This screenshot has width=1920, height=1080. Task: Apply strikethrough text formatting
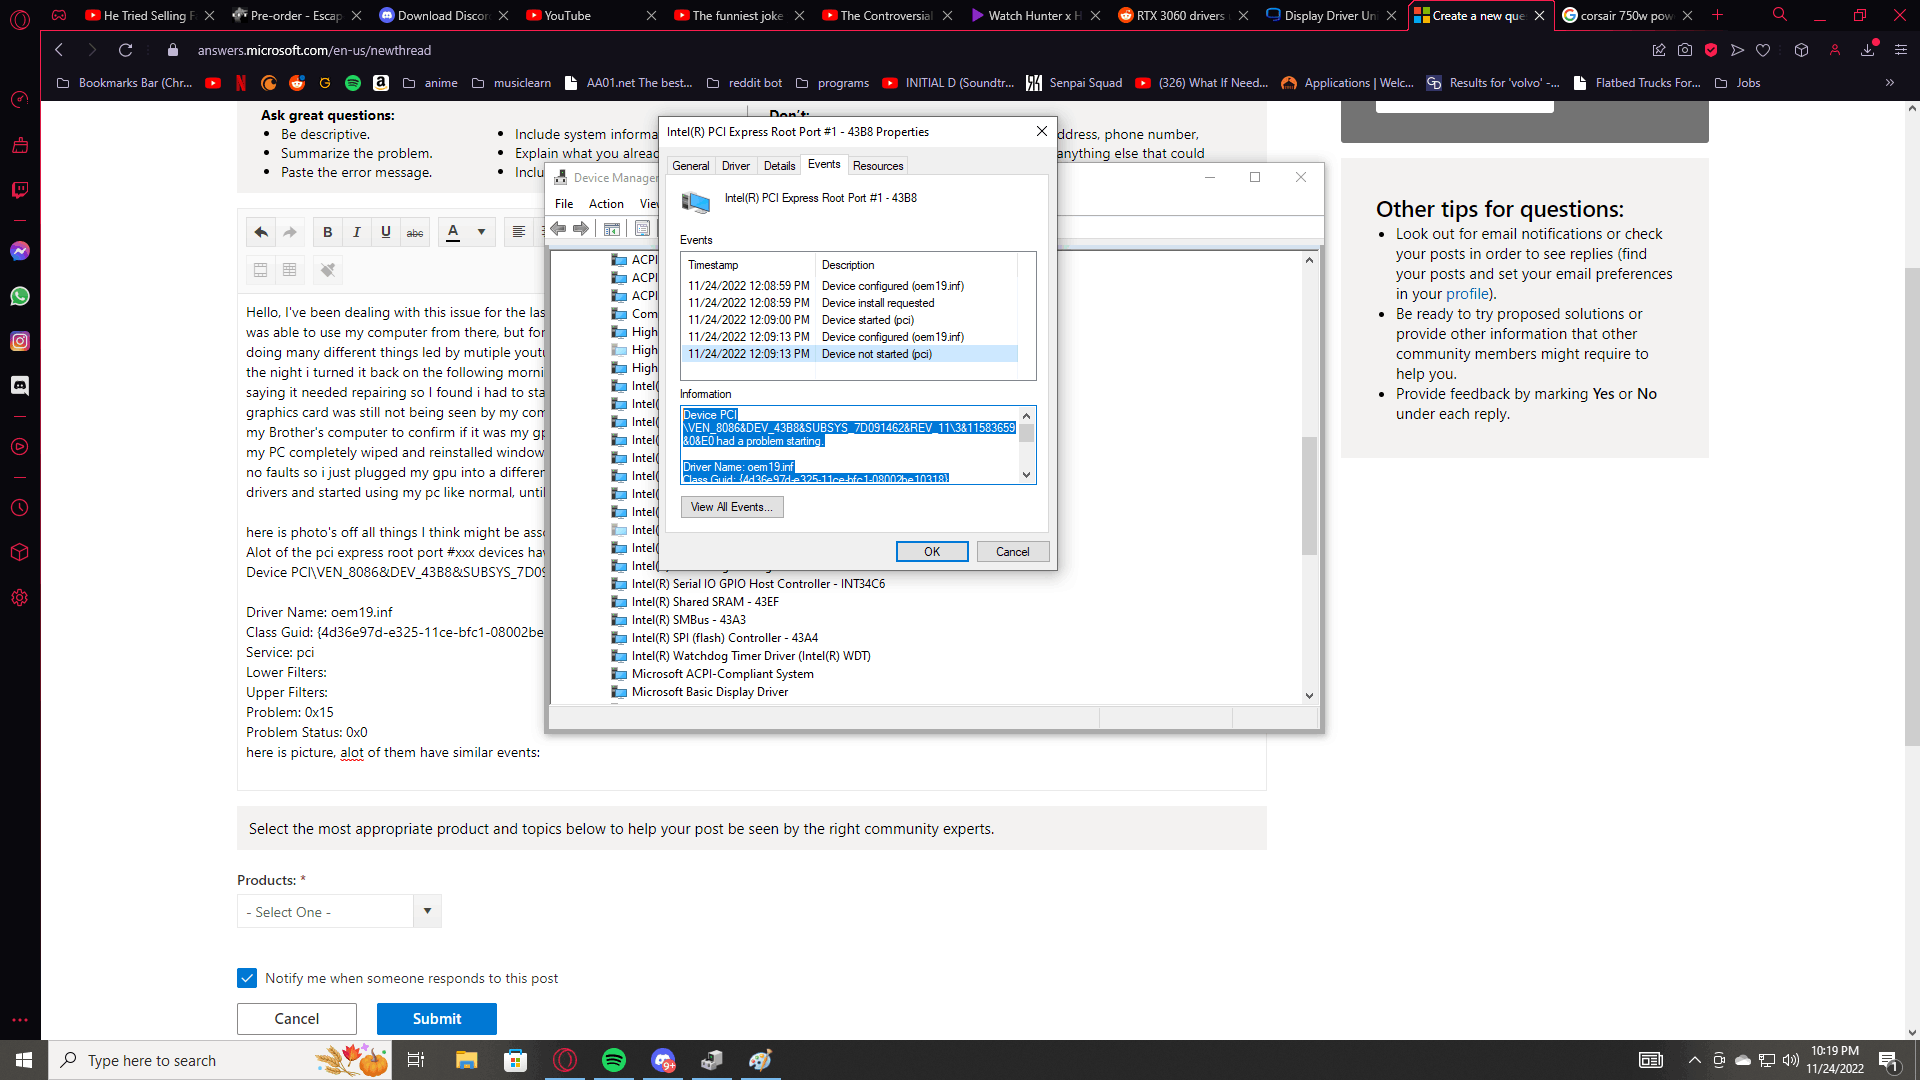pyautogui.click(x=415, y=232)
